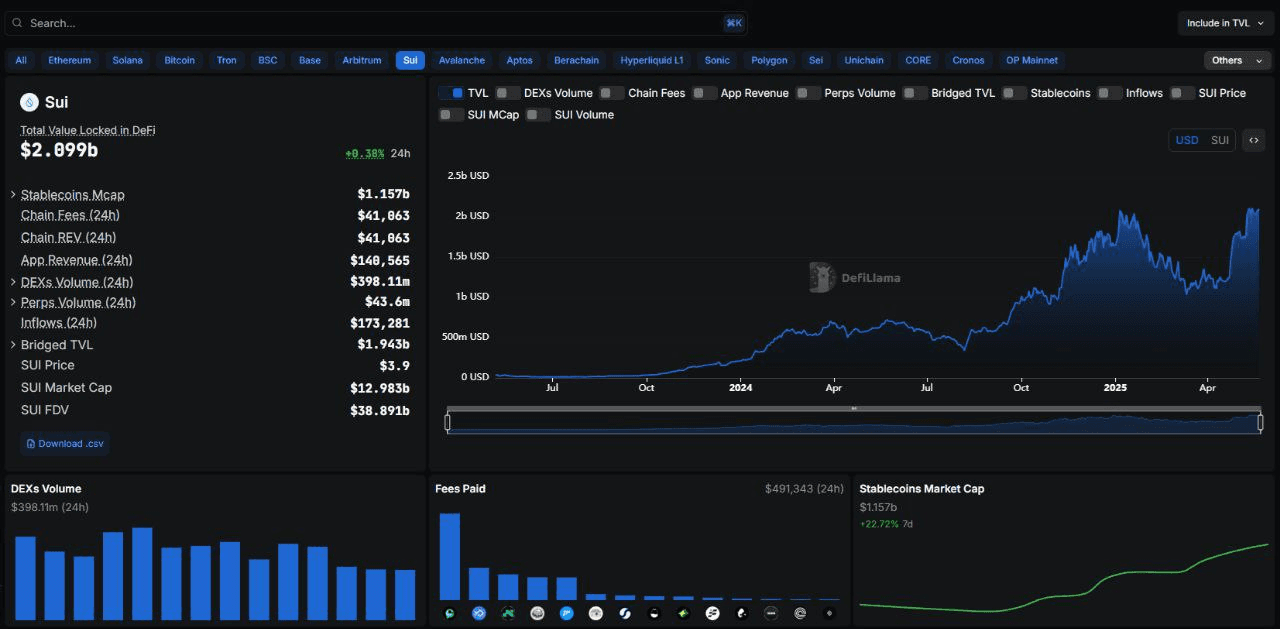Image resolution: width=1280 pixels, height=629 pixels.
Task: Switch to the Solana chain tab
Action: pos(127,60)
